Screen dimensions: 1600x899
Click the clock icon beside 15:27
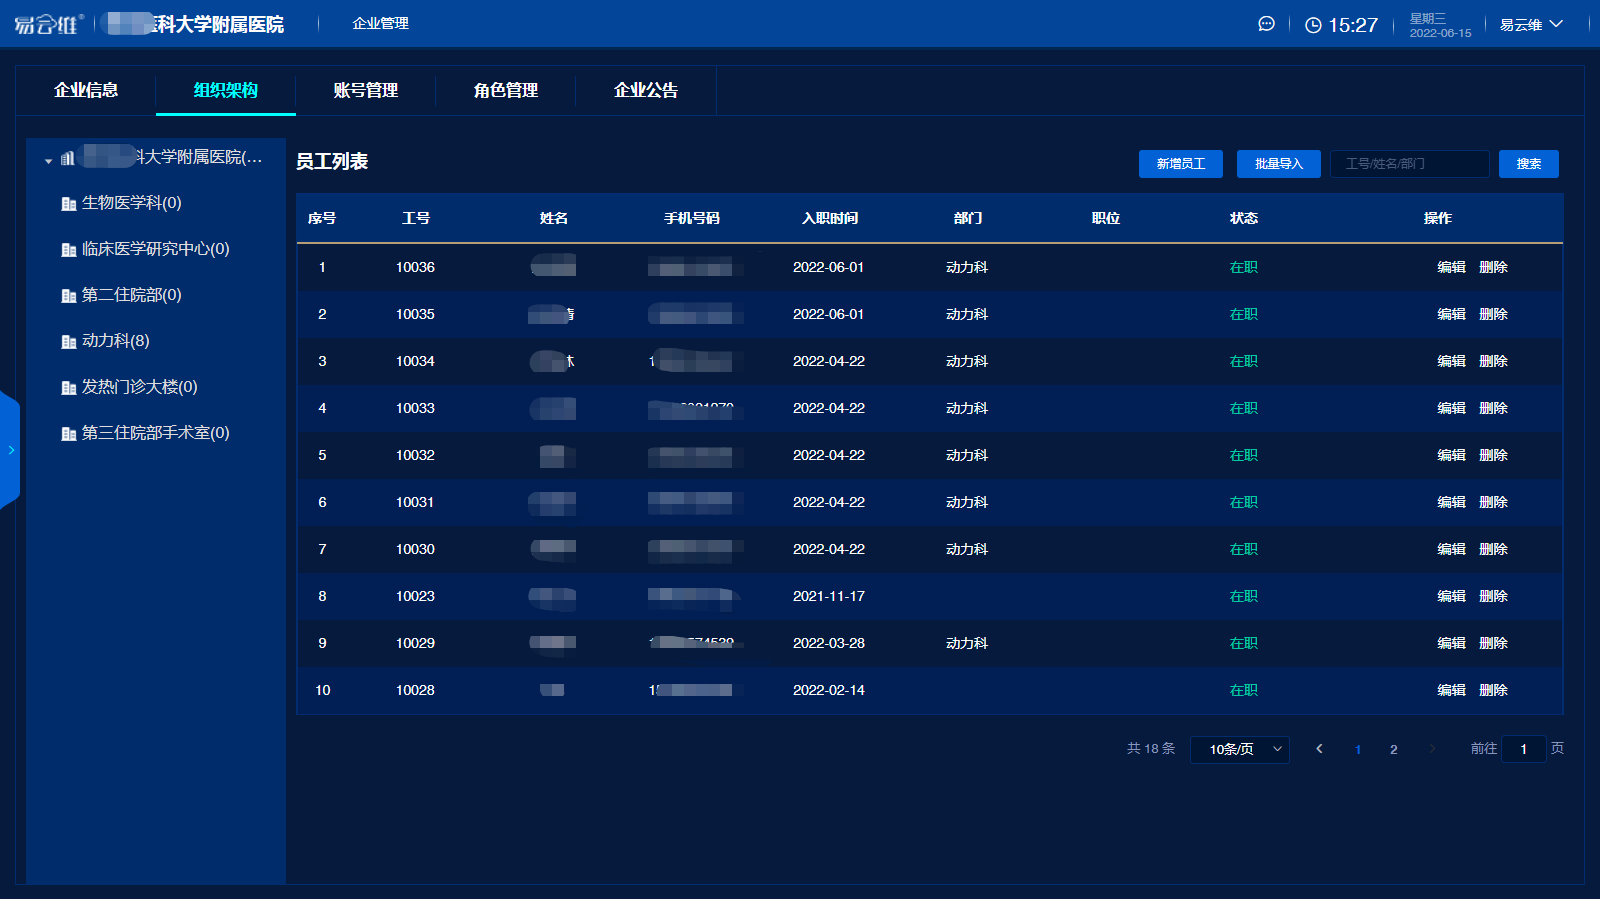[x=1313, y=25]
